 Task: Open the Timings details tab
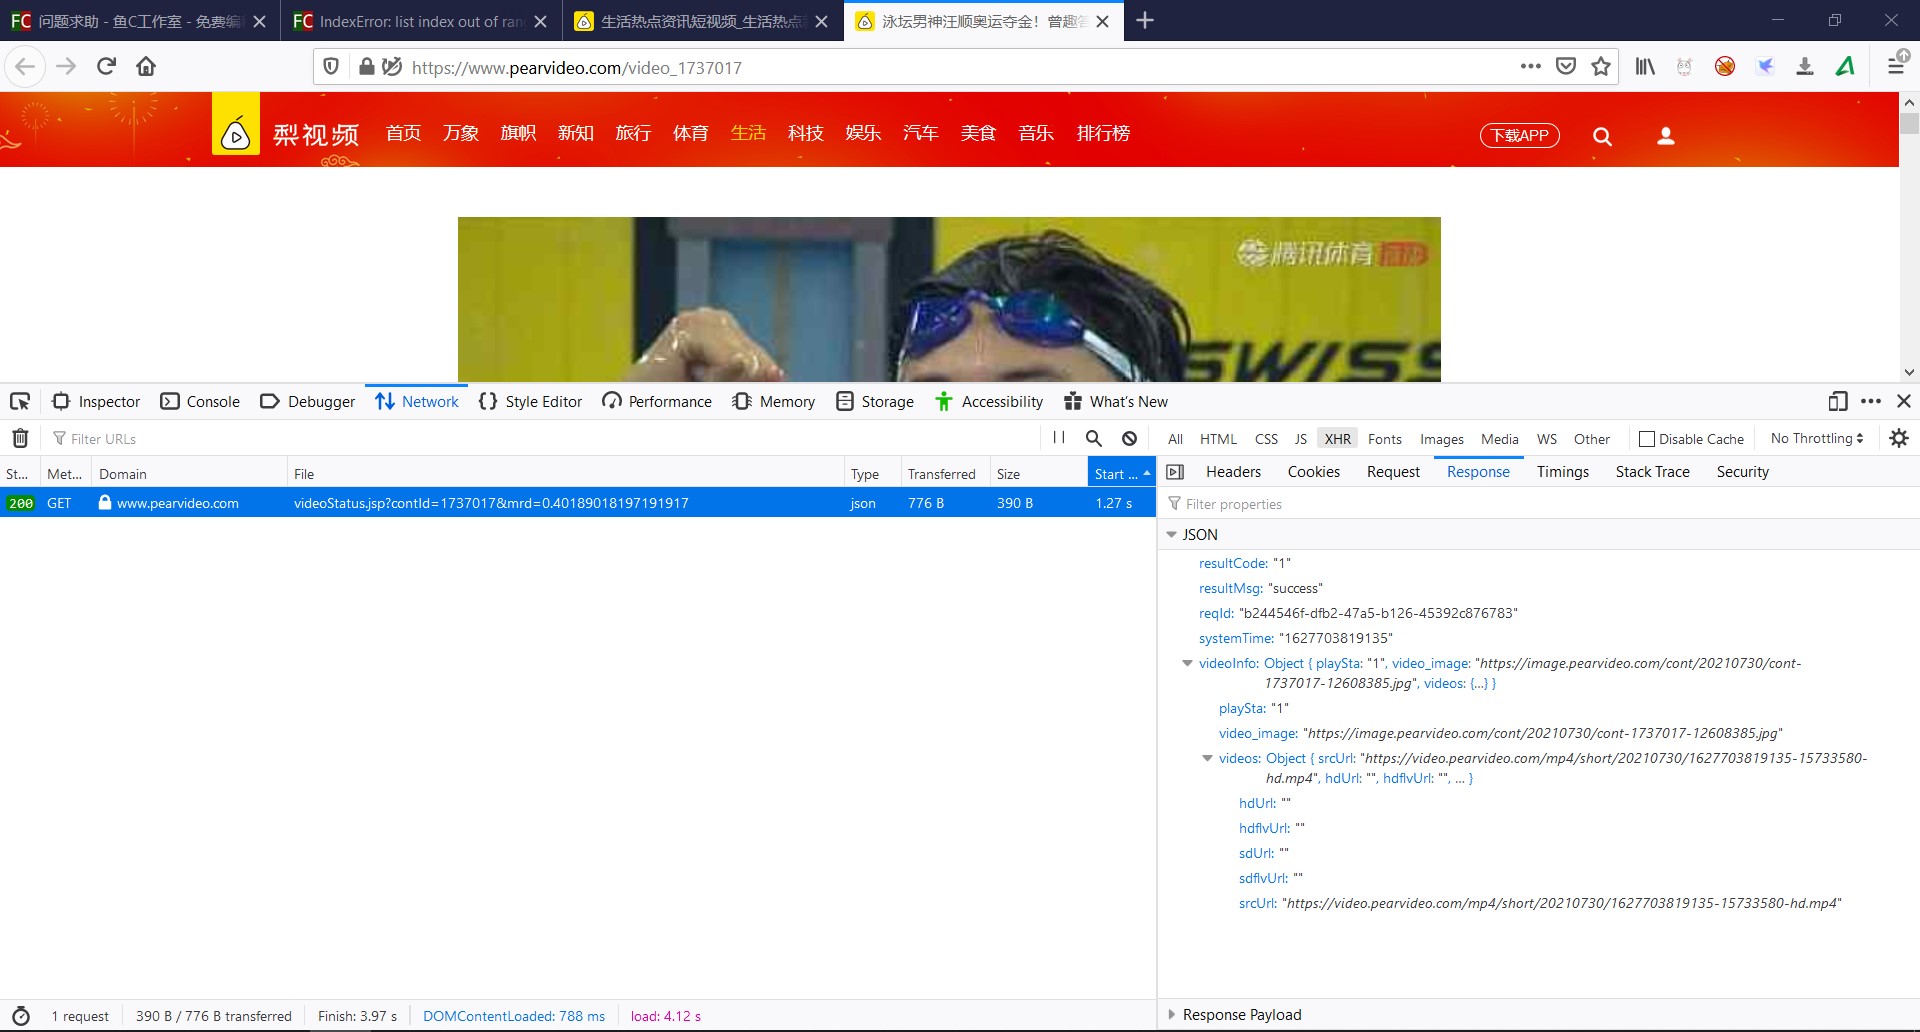pos(1562,472)
